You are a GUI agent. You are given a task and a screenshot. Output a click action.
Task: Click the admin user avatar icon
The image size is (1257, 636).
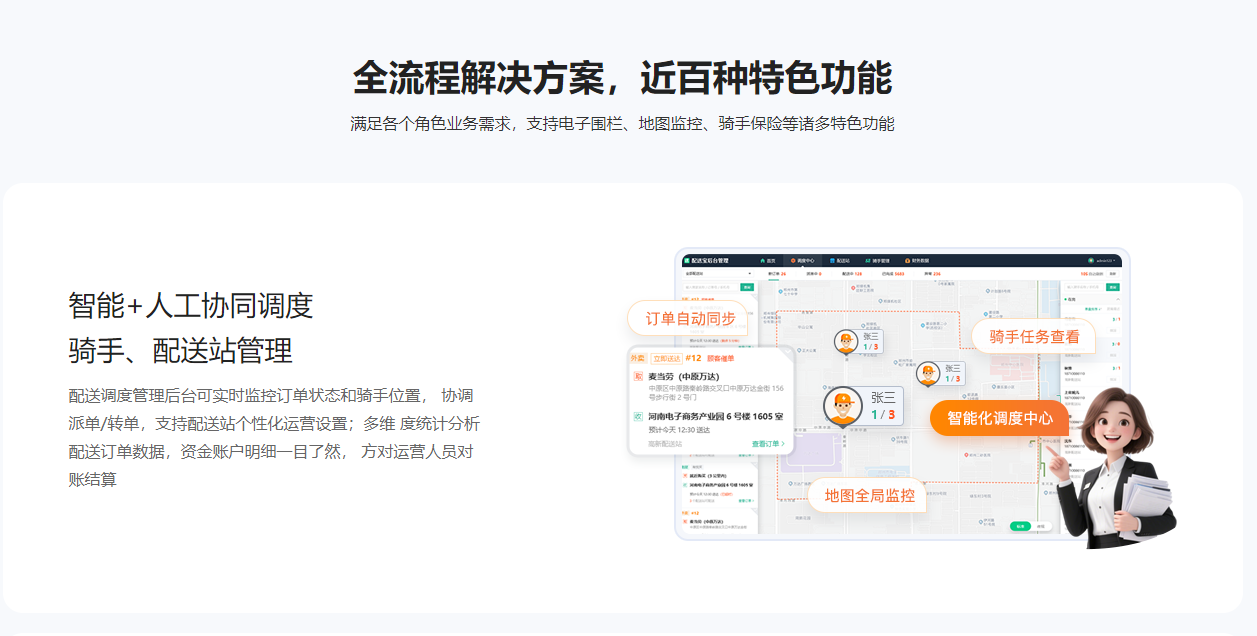pyautogui.click(x=1091, y=260)
